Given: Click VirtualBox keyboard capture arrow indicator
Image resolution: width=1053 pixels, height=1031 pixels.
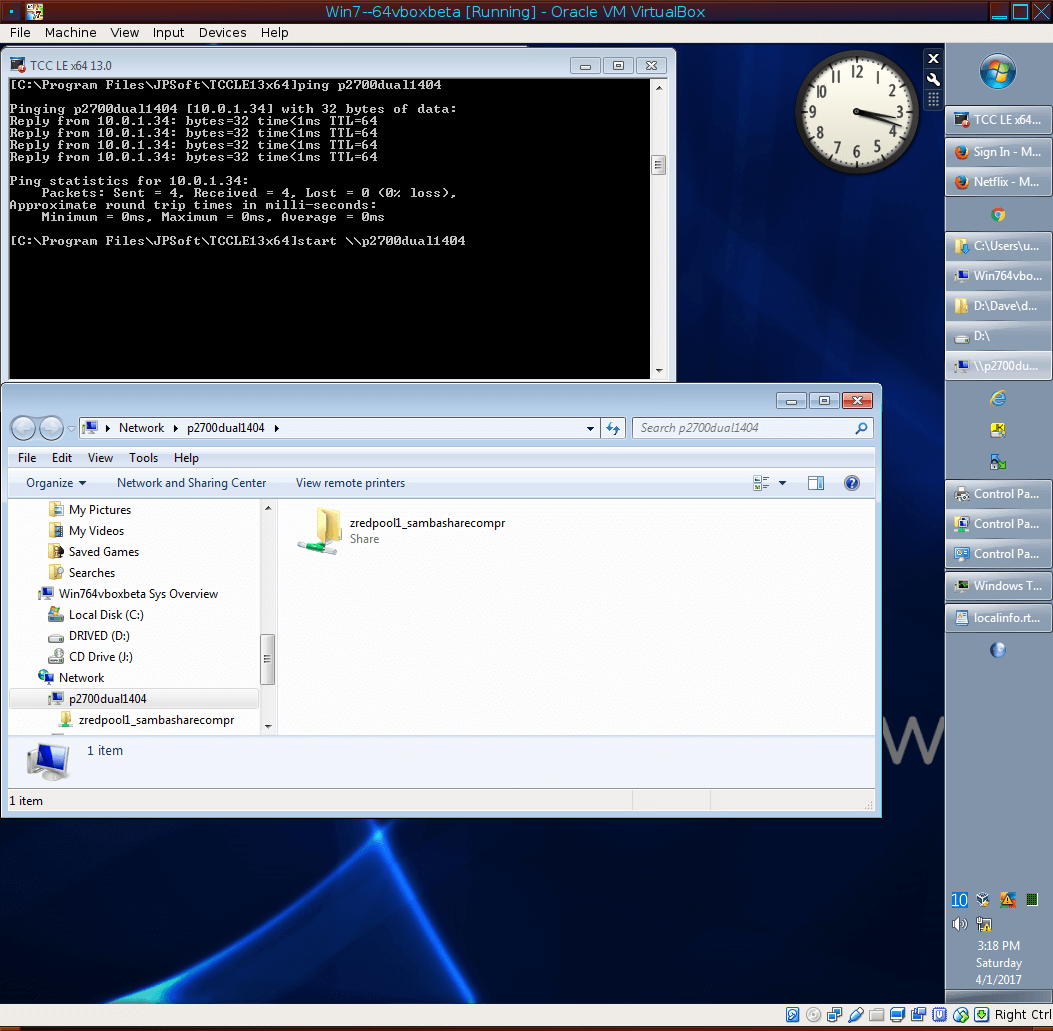Looking at the screenshot, I should (982, 1015).
